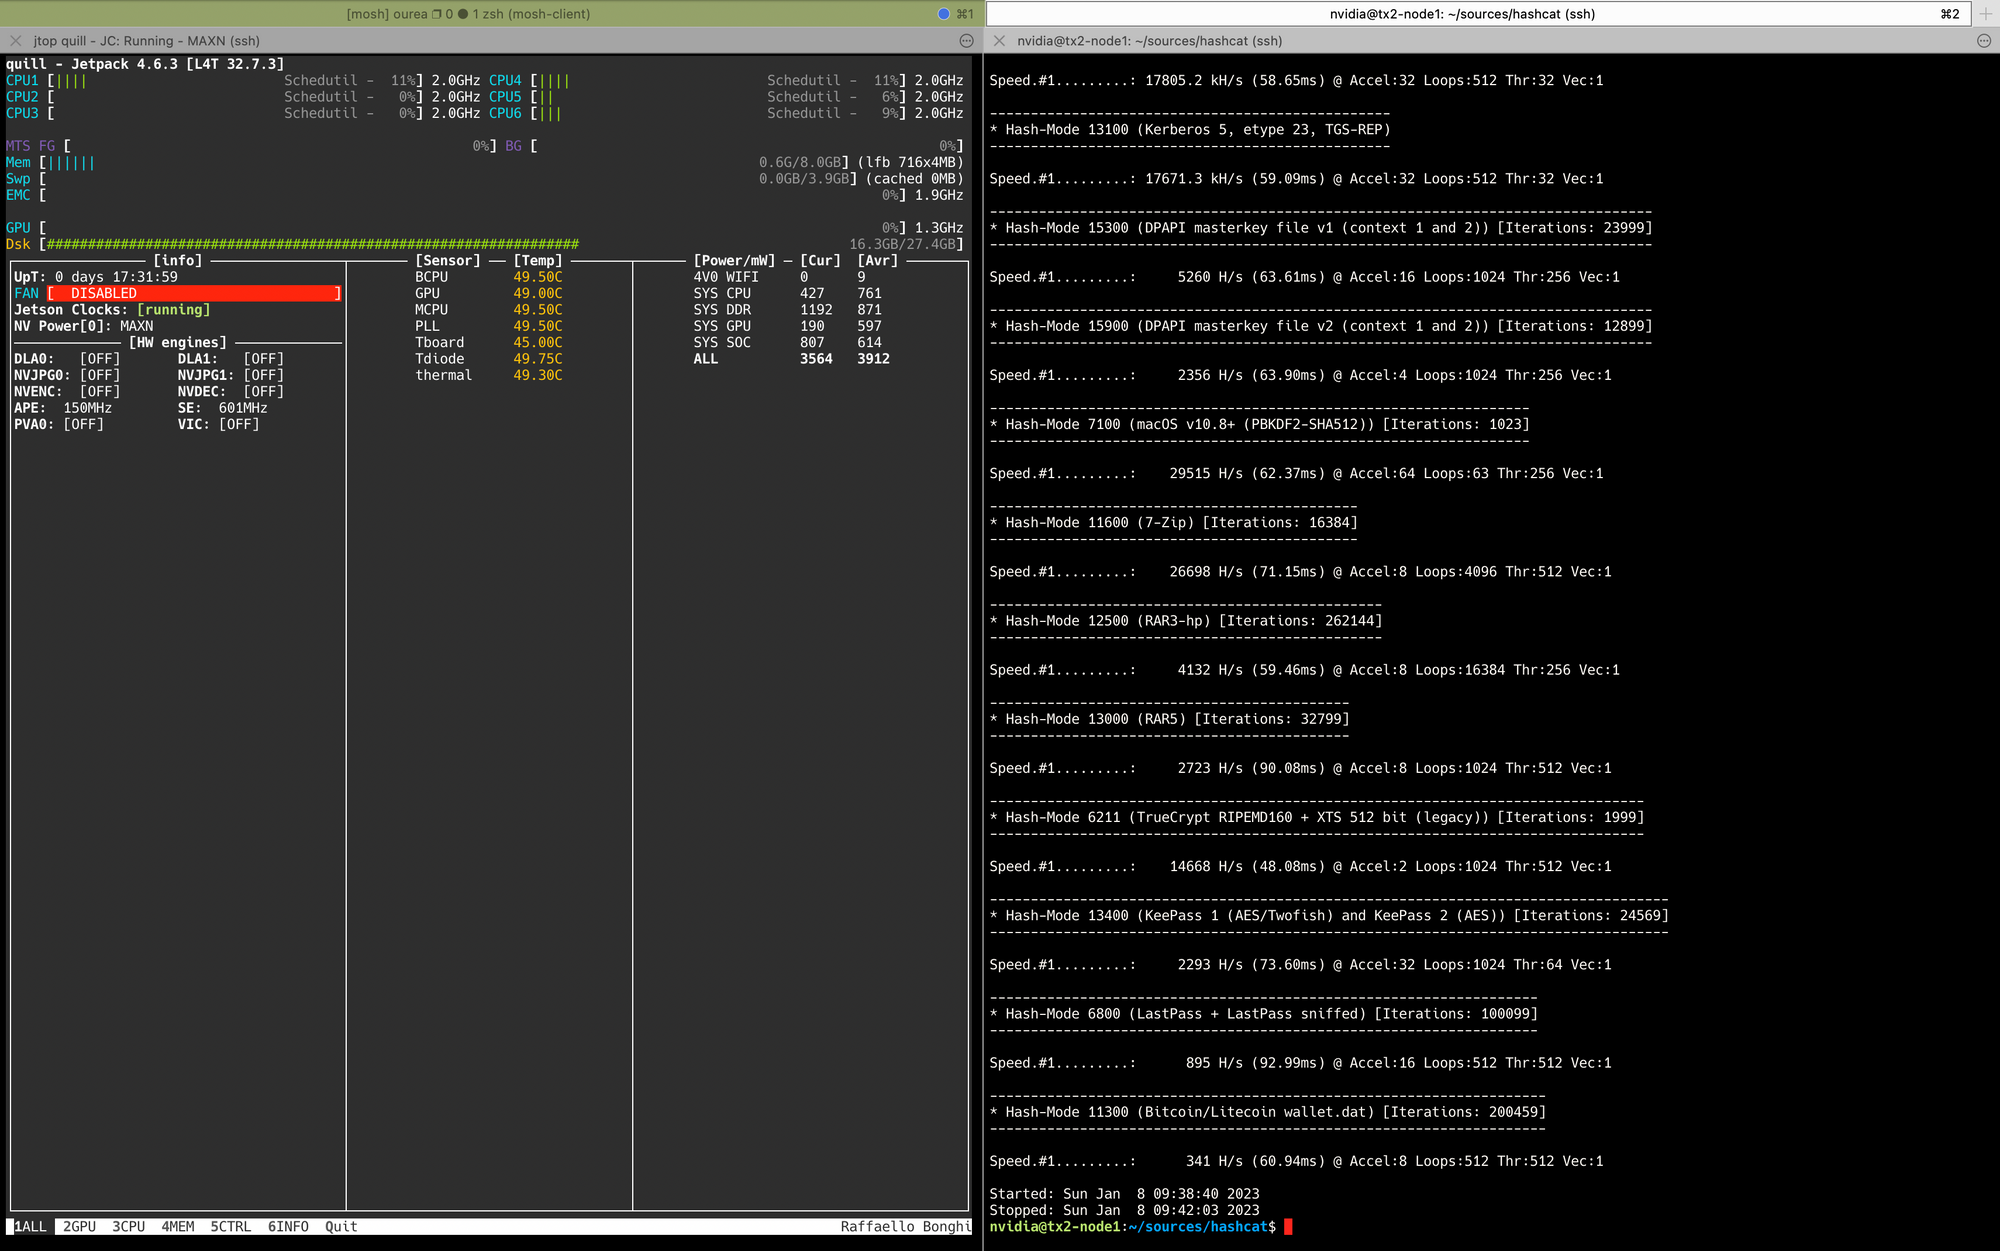Viewport: 2000px width, 1251px height.
Task: Click the SYS DDR power row
Action: coord(788,310)
